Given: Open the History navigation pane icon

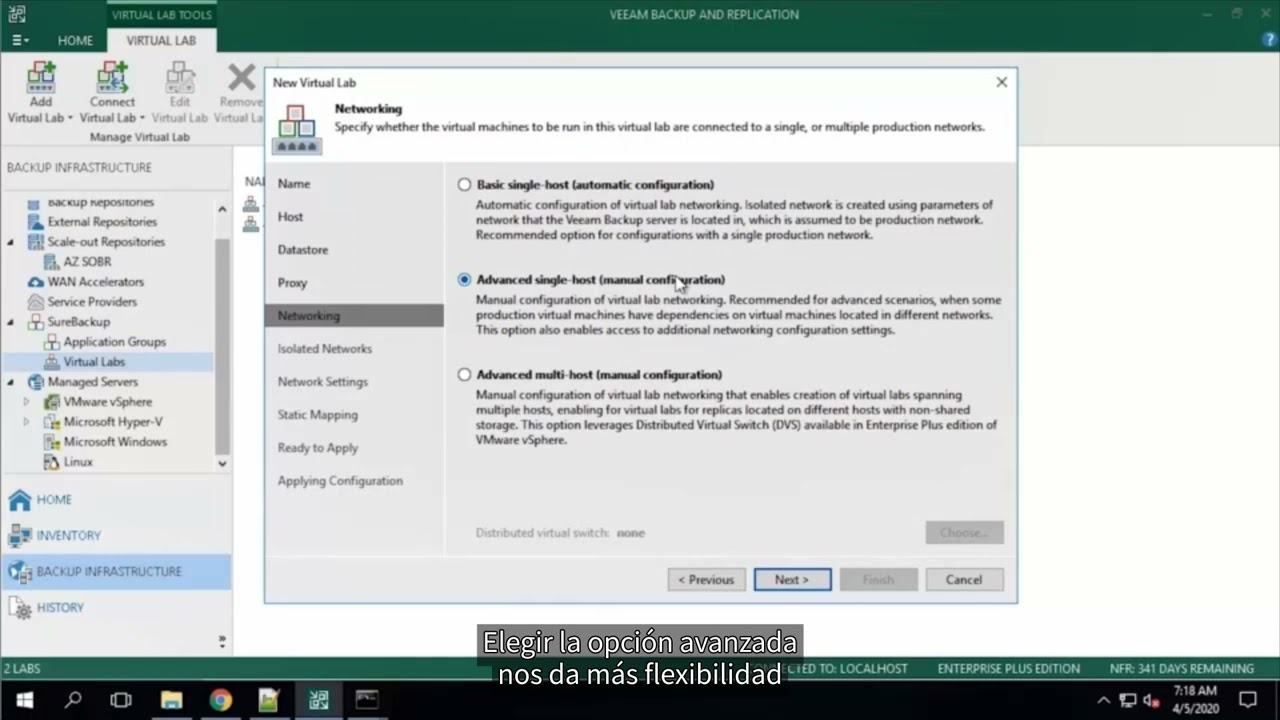Looking at the screenshot, I should click(x=19, y=607).
